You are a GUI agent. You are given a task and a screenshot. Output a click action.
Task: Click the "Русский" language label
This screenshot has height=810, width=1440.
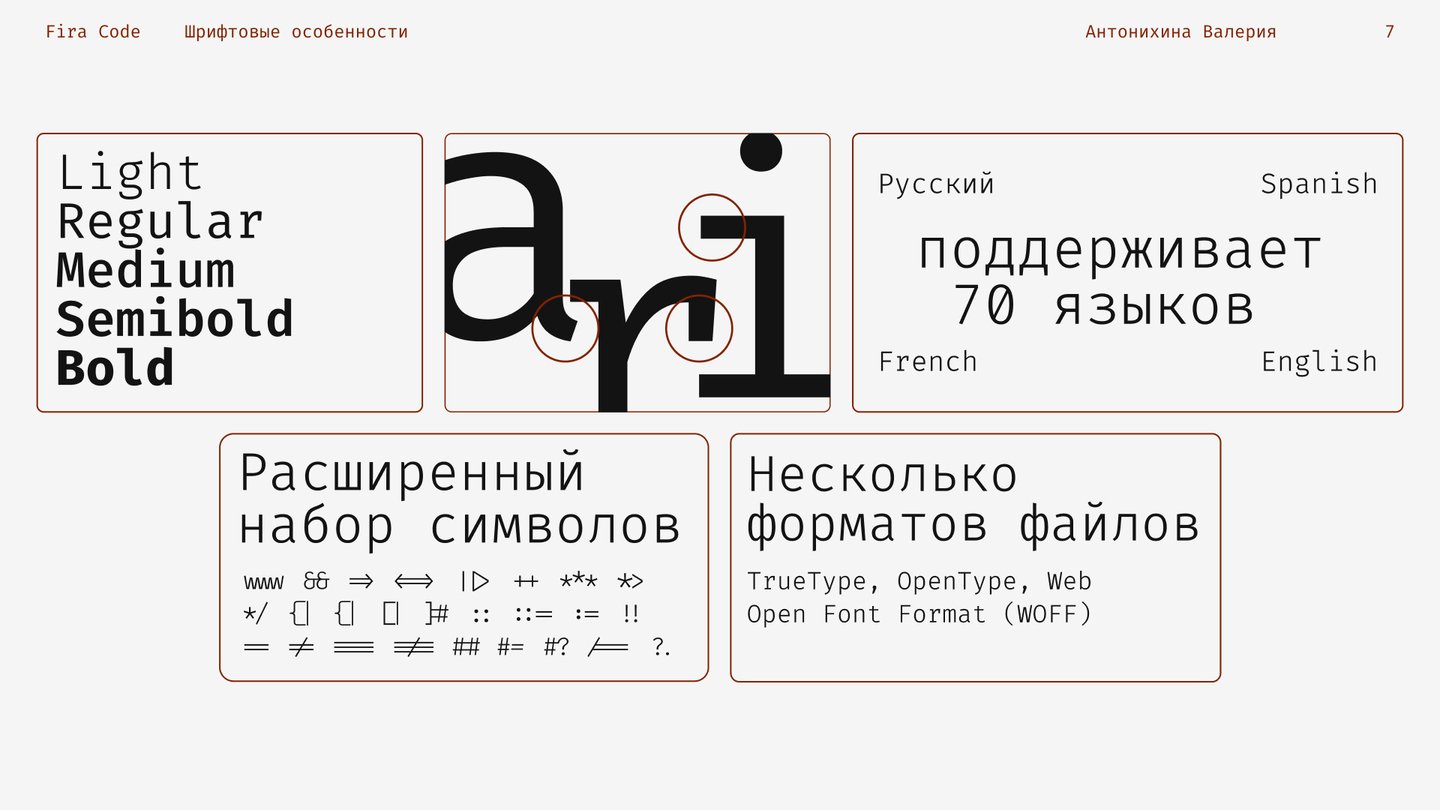click(x=936, y=185)
